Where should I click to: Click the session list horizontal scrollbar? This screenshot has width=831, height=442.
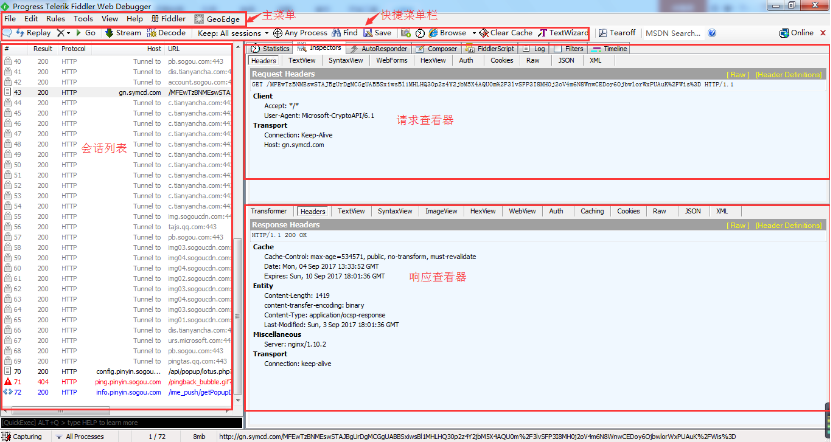coord(61,411)
